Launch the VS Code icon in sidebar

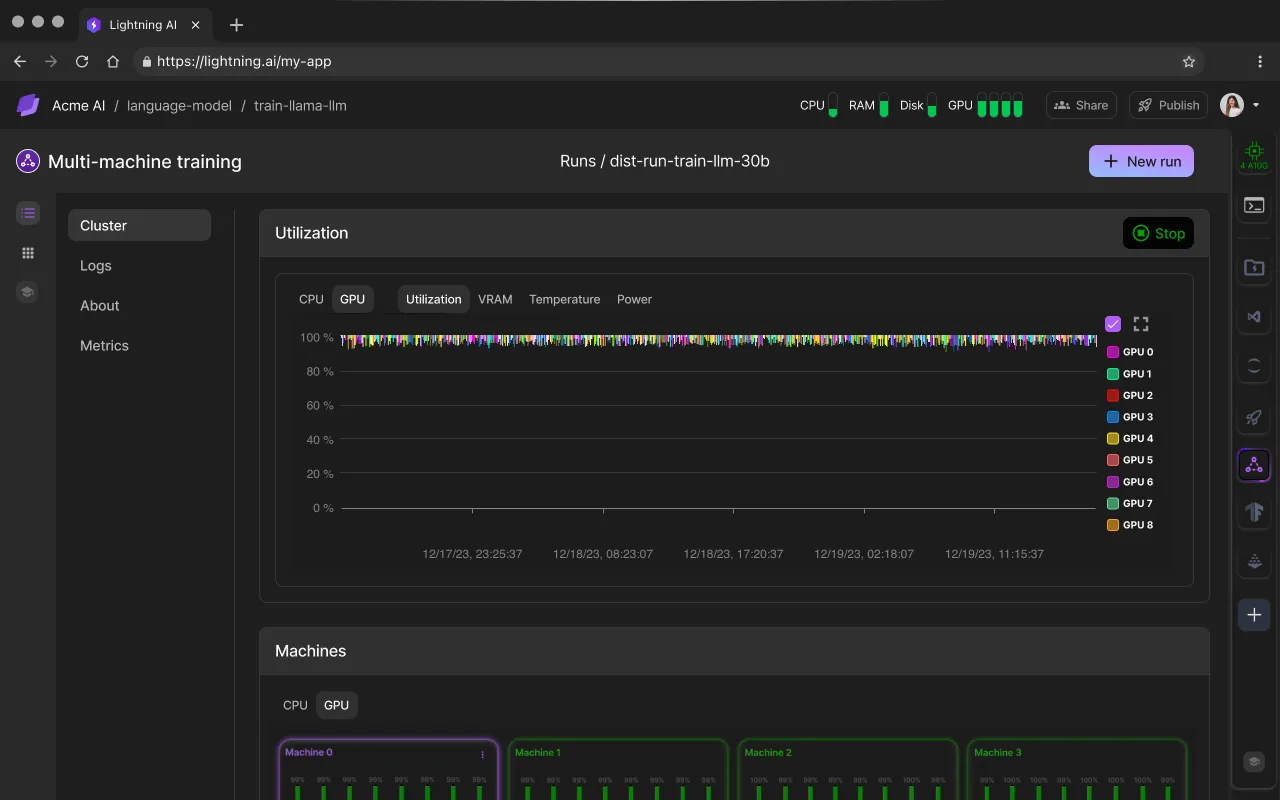(x=1254, y=317)
